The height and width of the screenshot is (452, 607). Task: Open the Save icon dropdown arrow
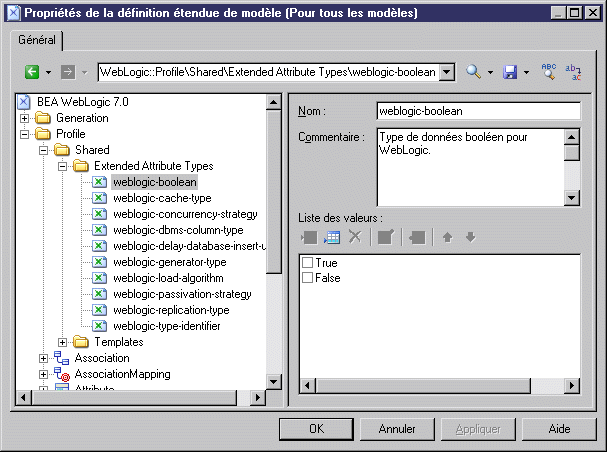pyautogui.click(x=526, y=72)
